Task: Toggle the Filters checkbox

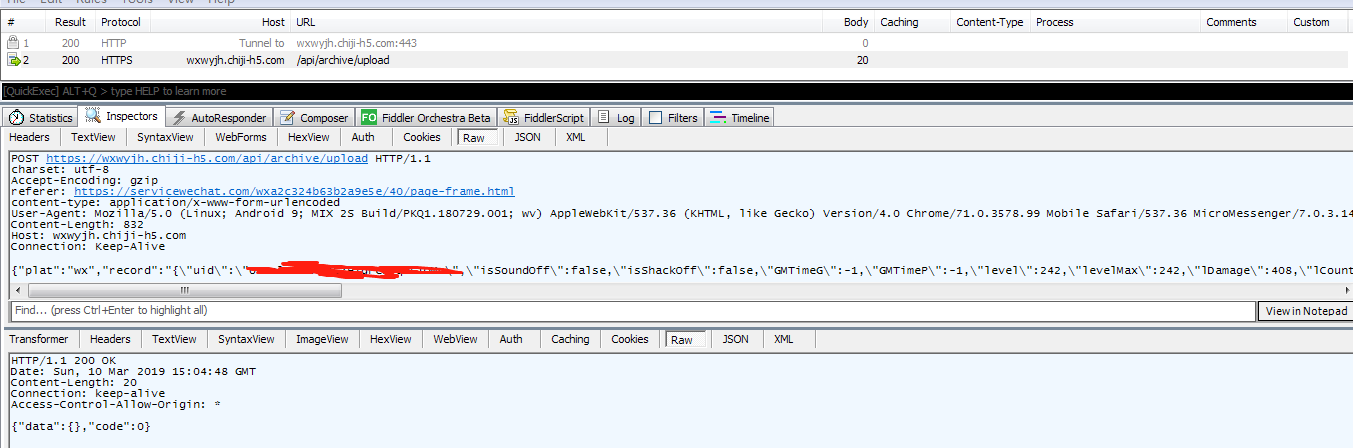Action: click(656, 118)
